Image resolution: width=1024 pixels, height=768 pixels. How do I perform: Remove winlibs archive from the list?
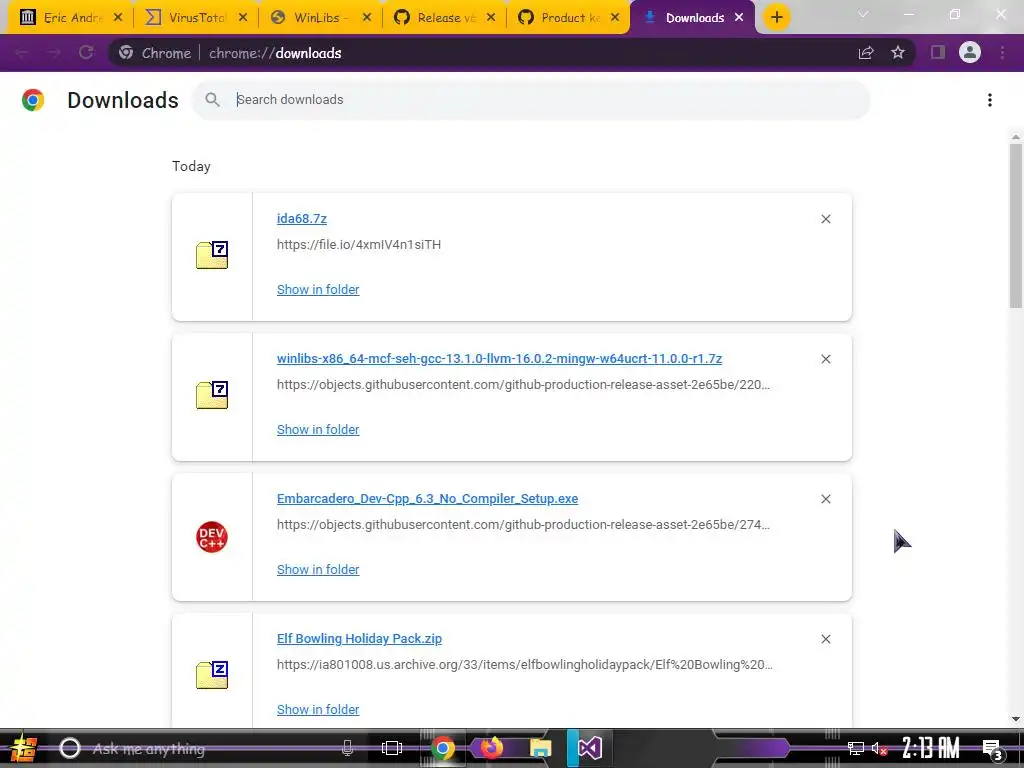click(825, 359)
